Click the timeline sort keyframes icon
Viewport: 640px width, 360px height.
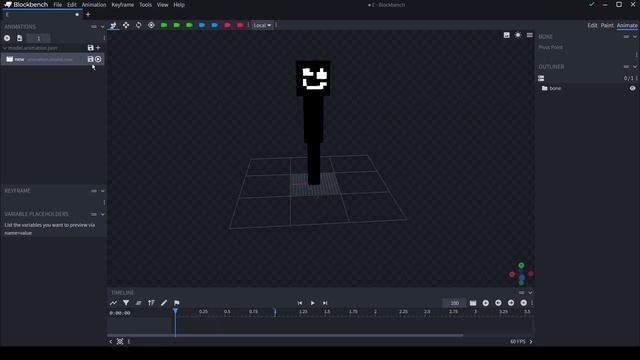click(x=151, y=303)
